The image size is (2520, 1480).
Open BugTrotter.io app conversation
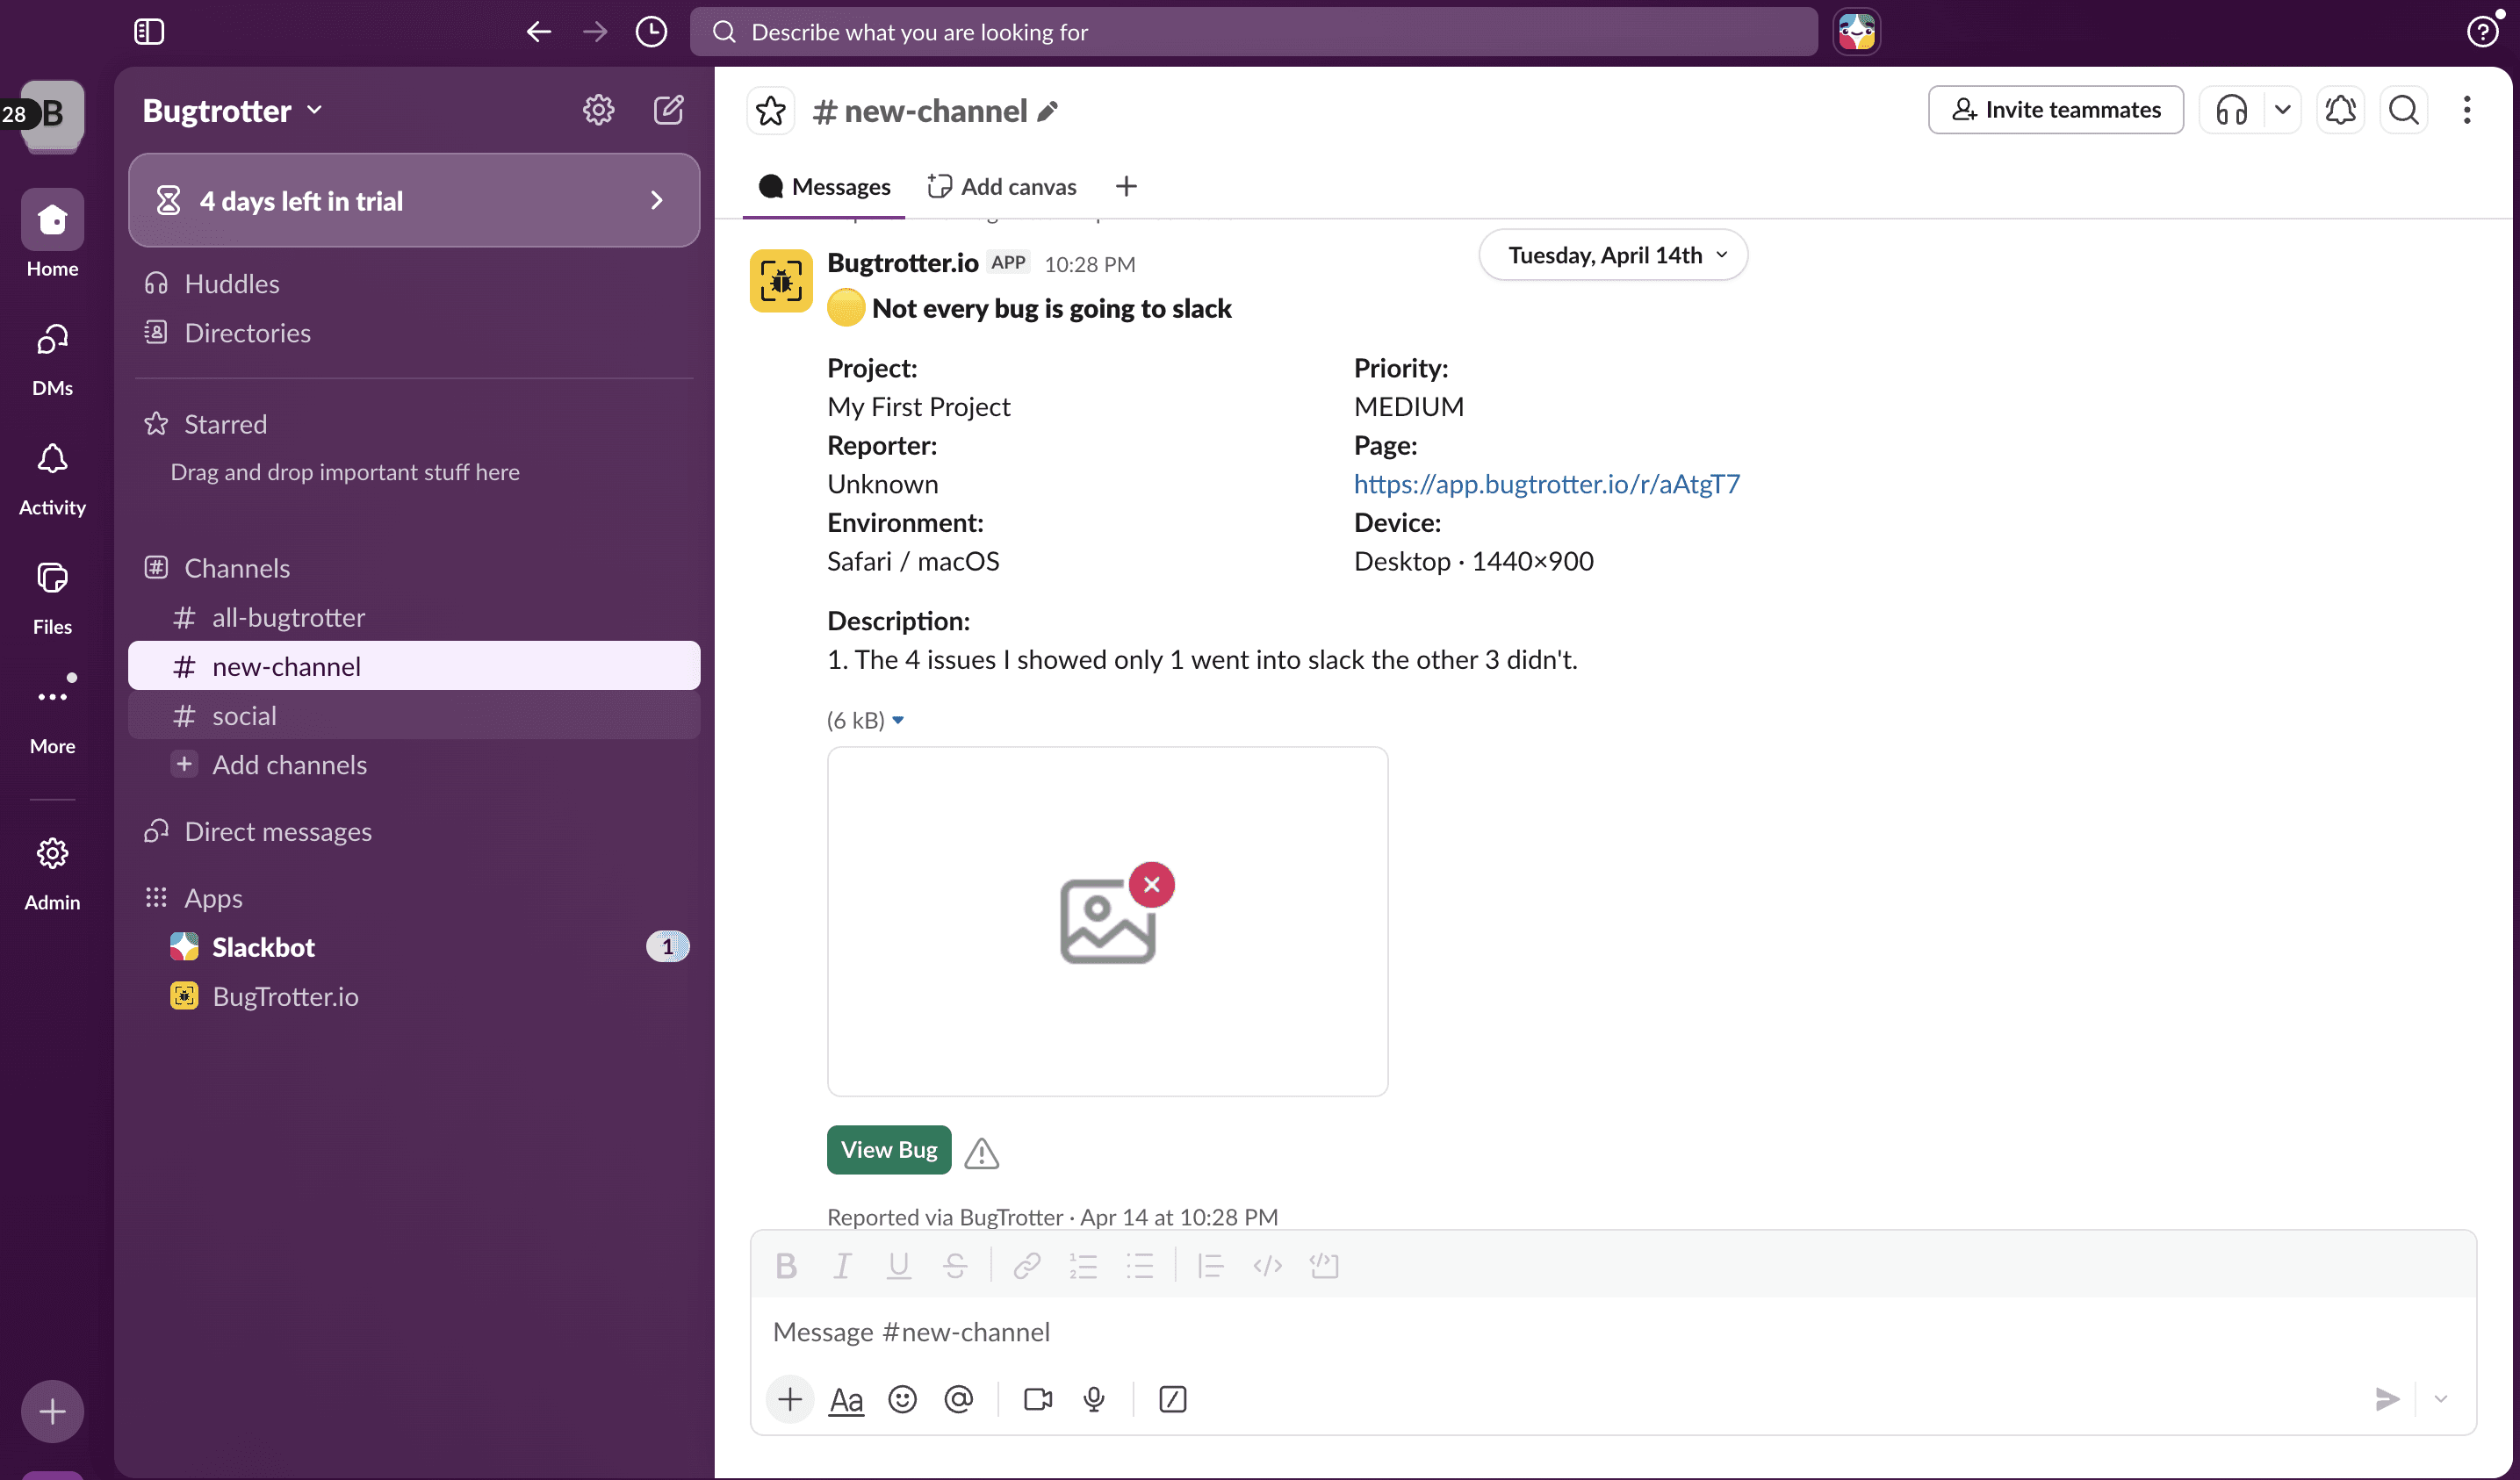[414, 996]
